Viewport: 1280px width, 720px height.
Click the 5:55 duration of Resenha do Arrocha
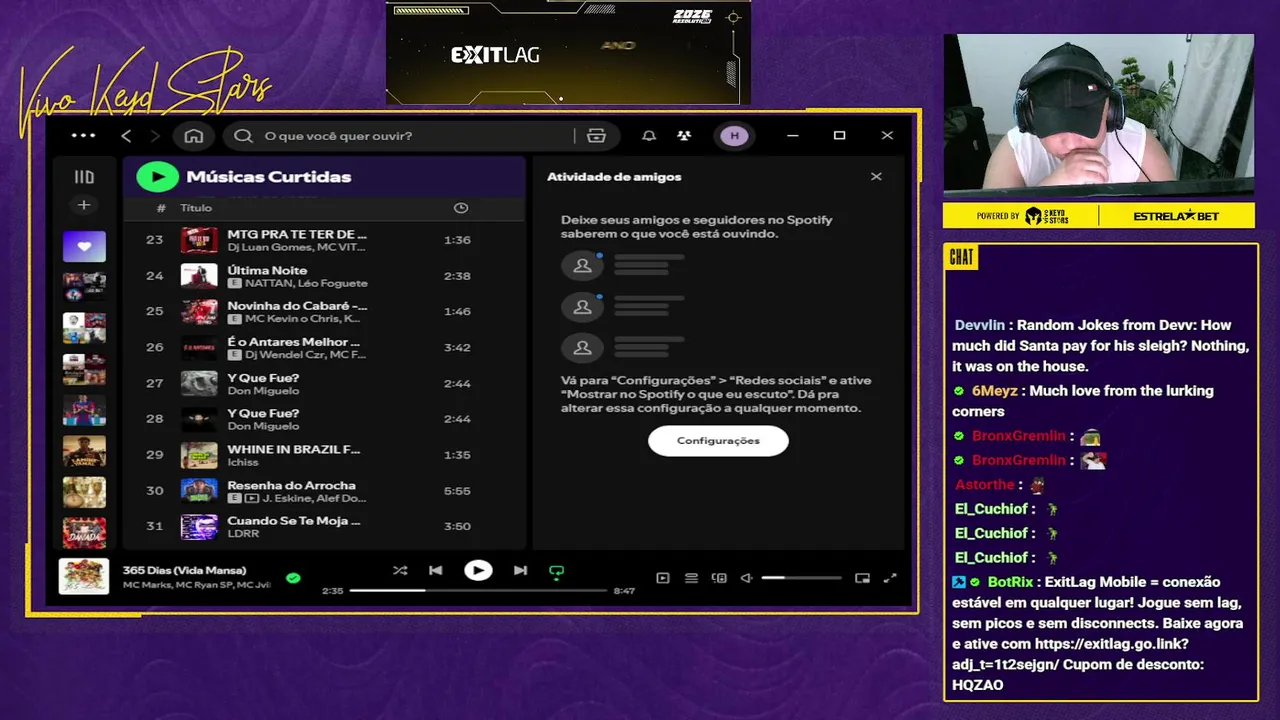tap(457, 491)
